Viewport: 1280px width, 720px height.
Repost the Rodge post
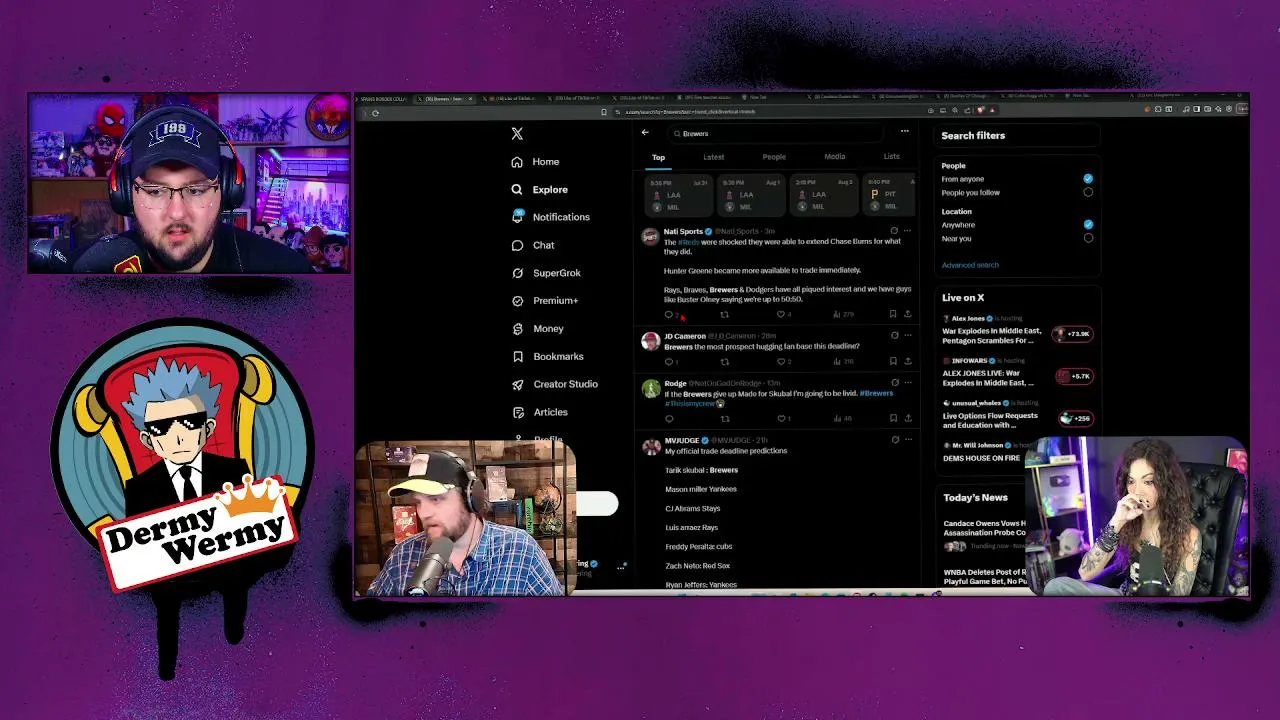pos(725,419)
